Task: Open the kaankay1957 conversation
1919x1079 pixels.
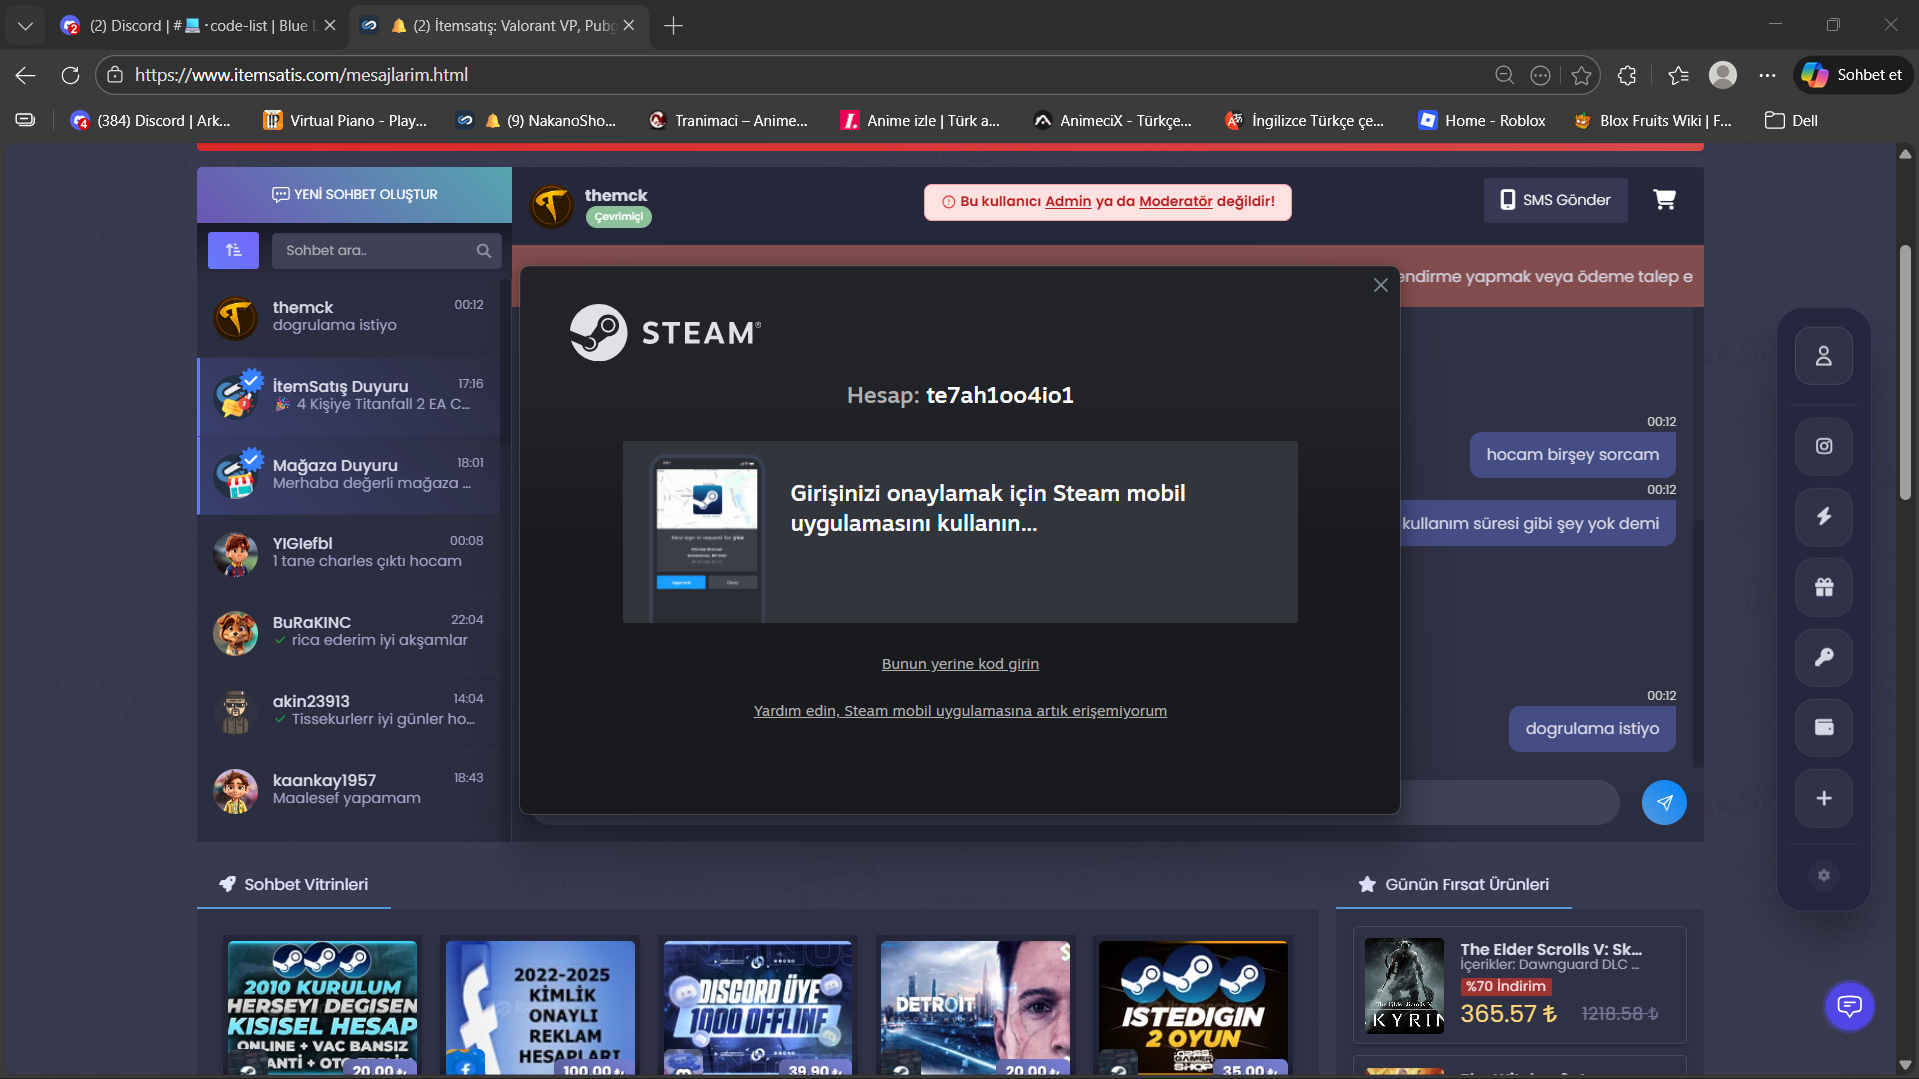Action: 348,791
